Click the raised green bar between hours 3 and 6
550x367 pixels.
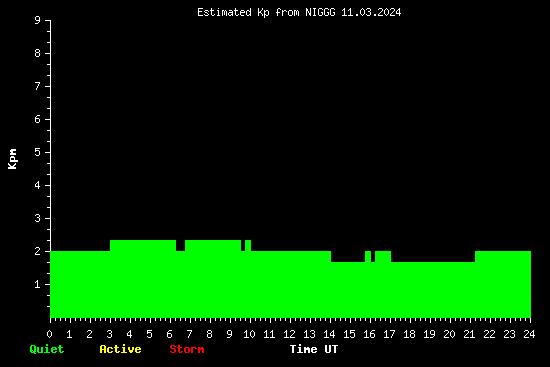point(143,279)
